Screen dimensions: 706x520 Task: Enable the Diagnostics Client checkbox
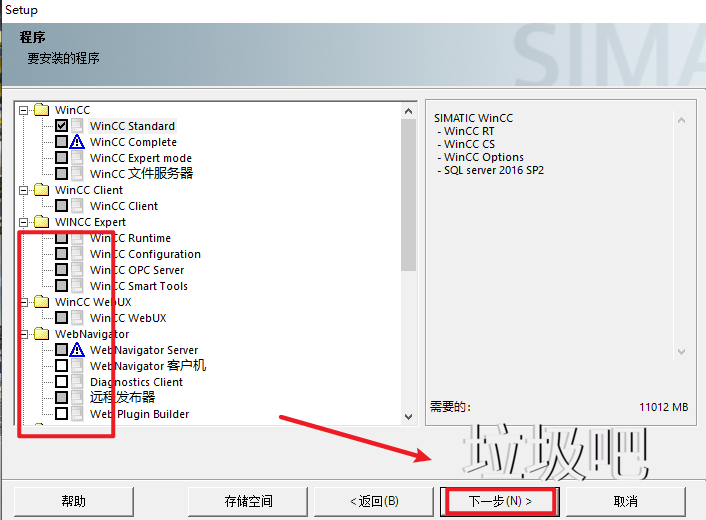pos(61,382)
